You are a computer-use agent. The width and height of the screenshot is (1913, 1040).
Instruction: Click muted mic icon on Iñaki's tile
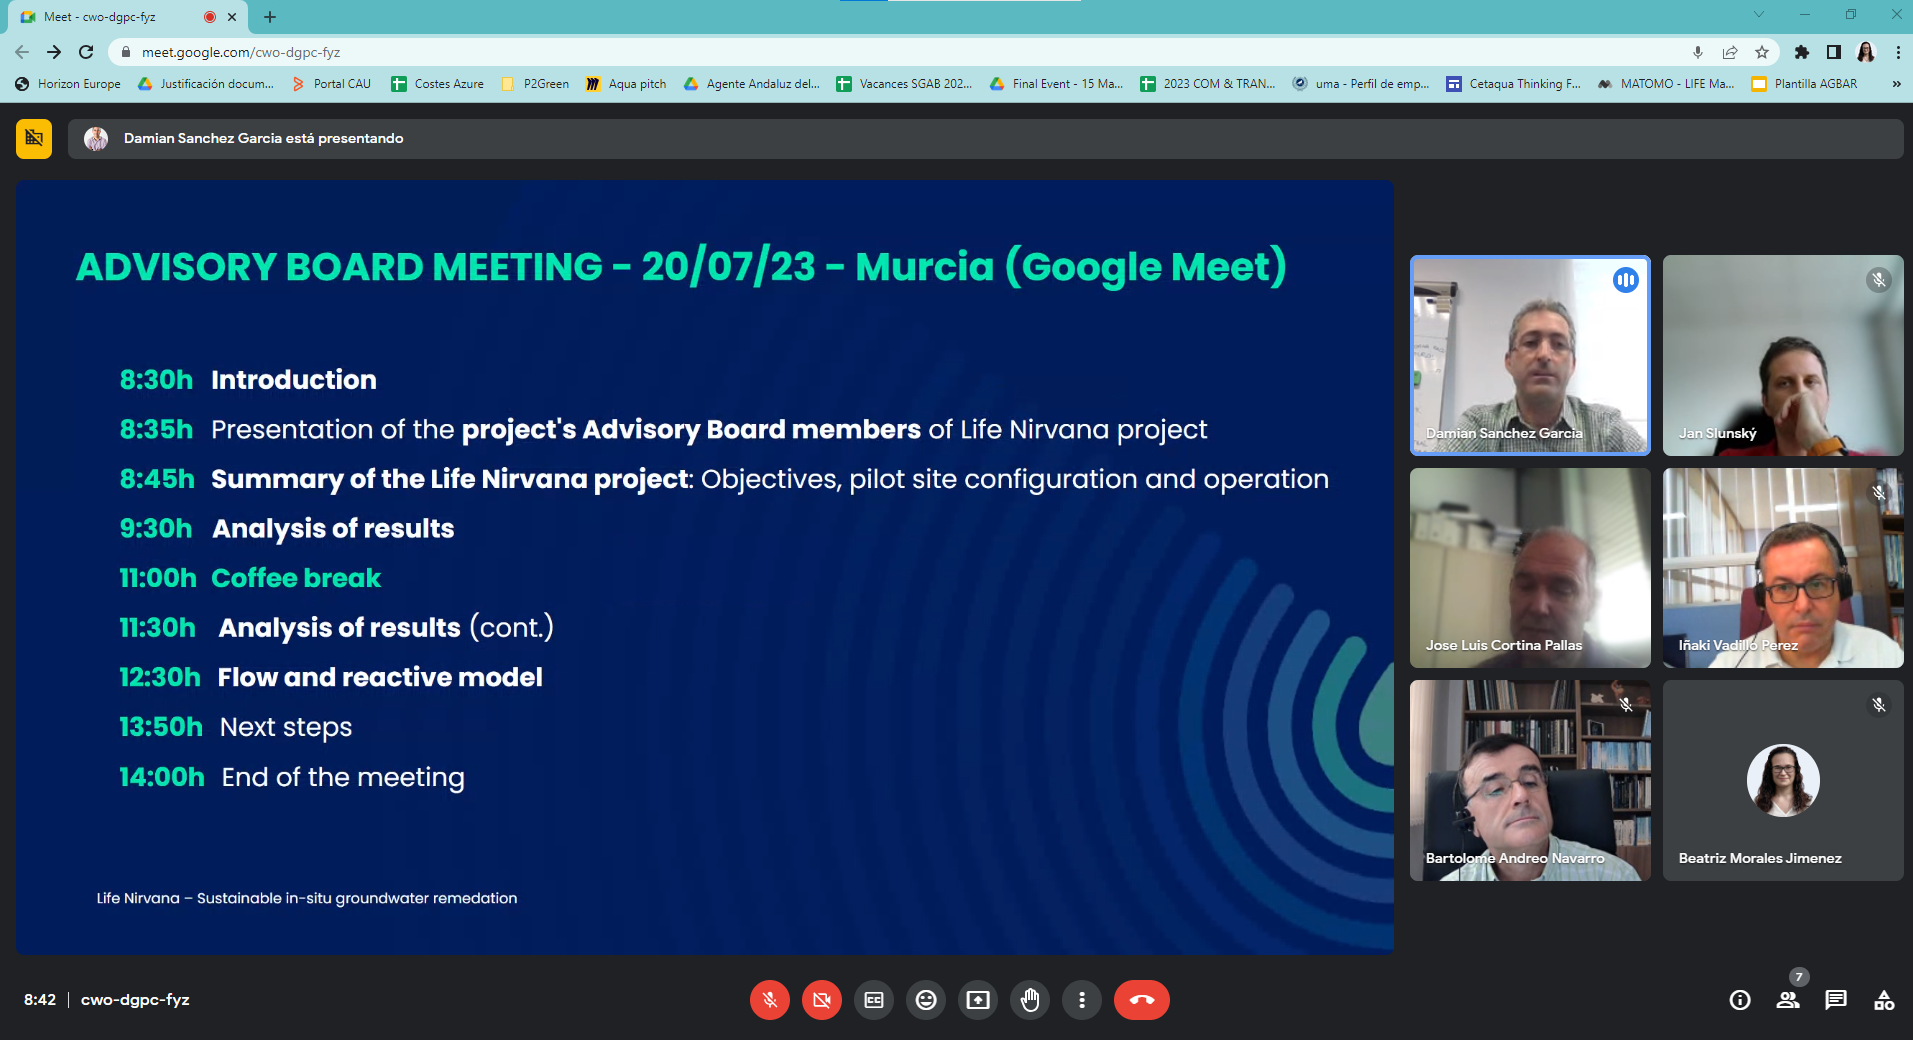point(1879,493)
